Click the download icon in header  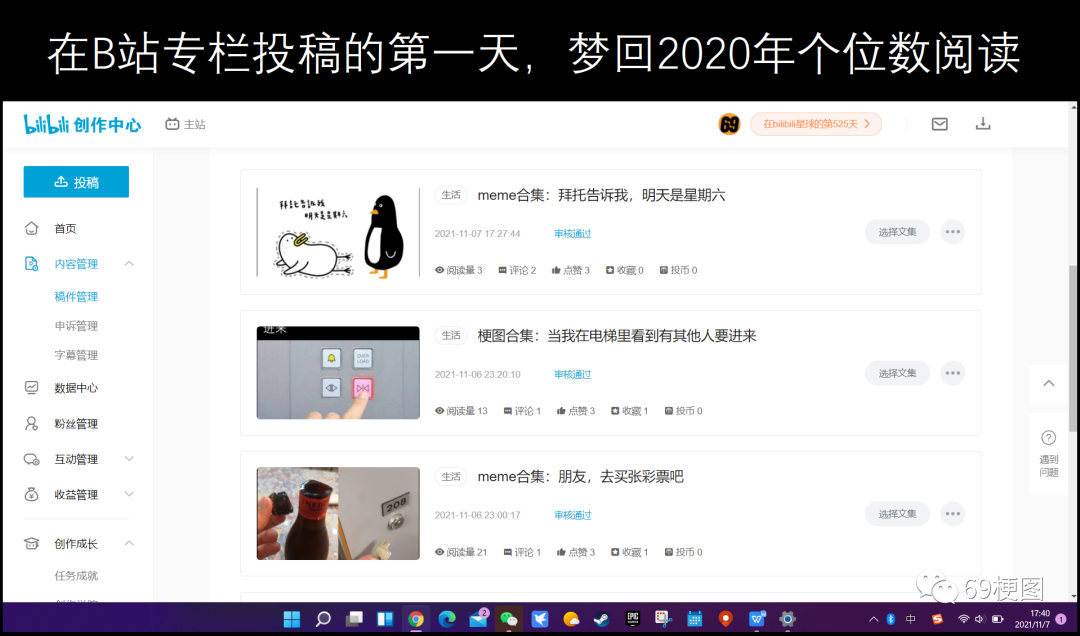pyautogui.click(x=983, y=123)
